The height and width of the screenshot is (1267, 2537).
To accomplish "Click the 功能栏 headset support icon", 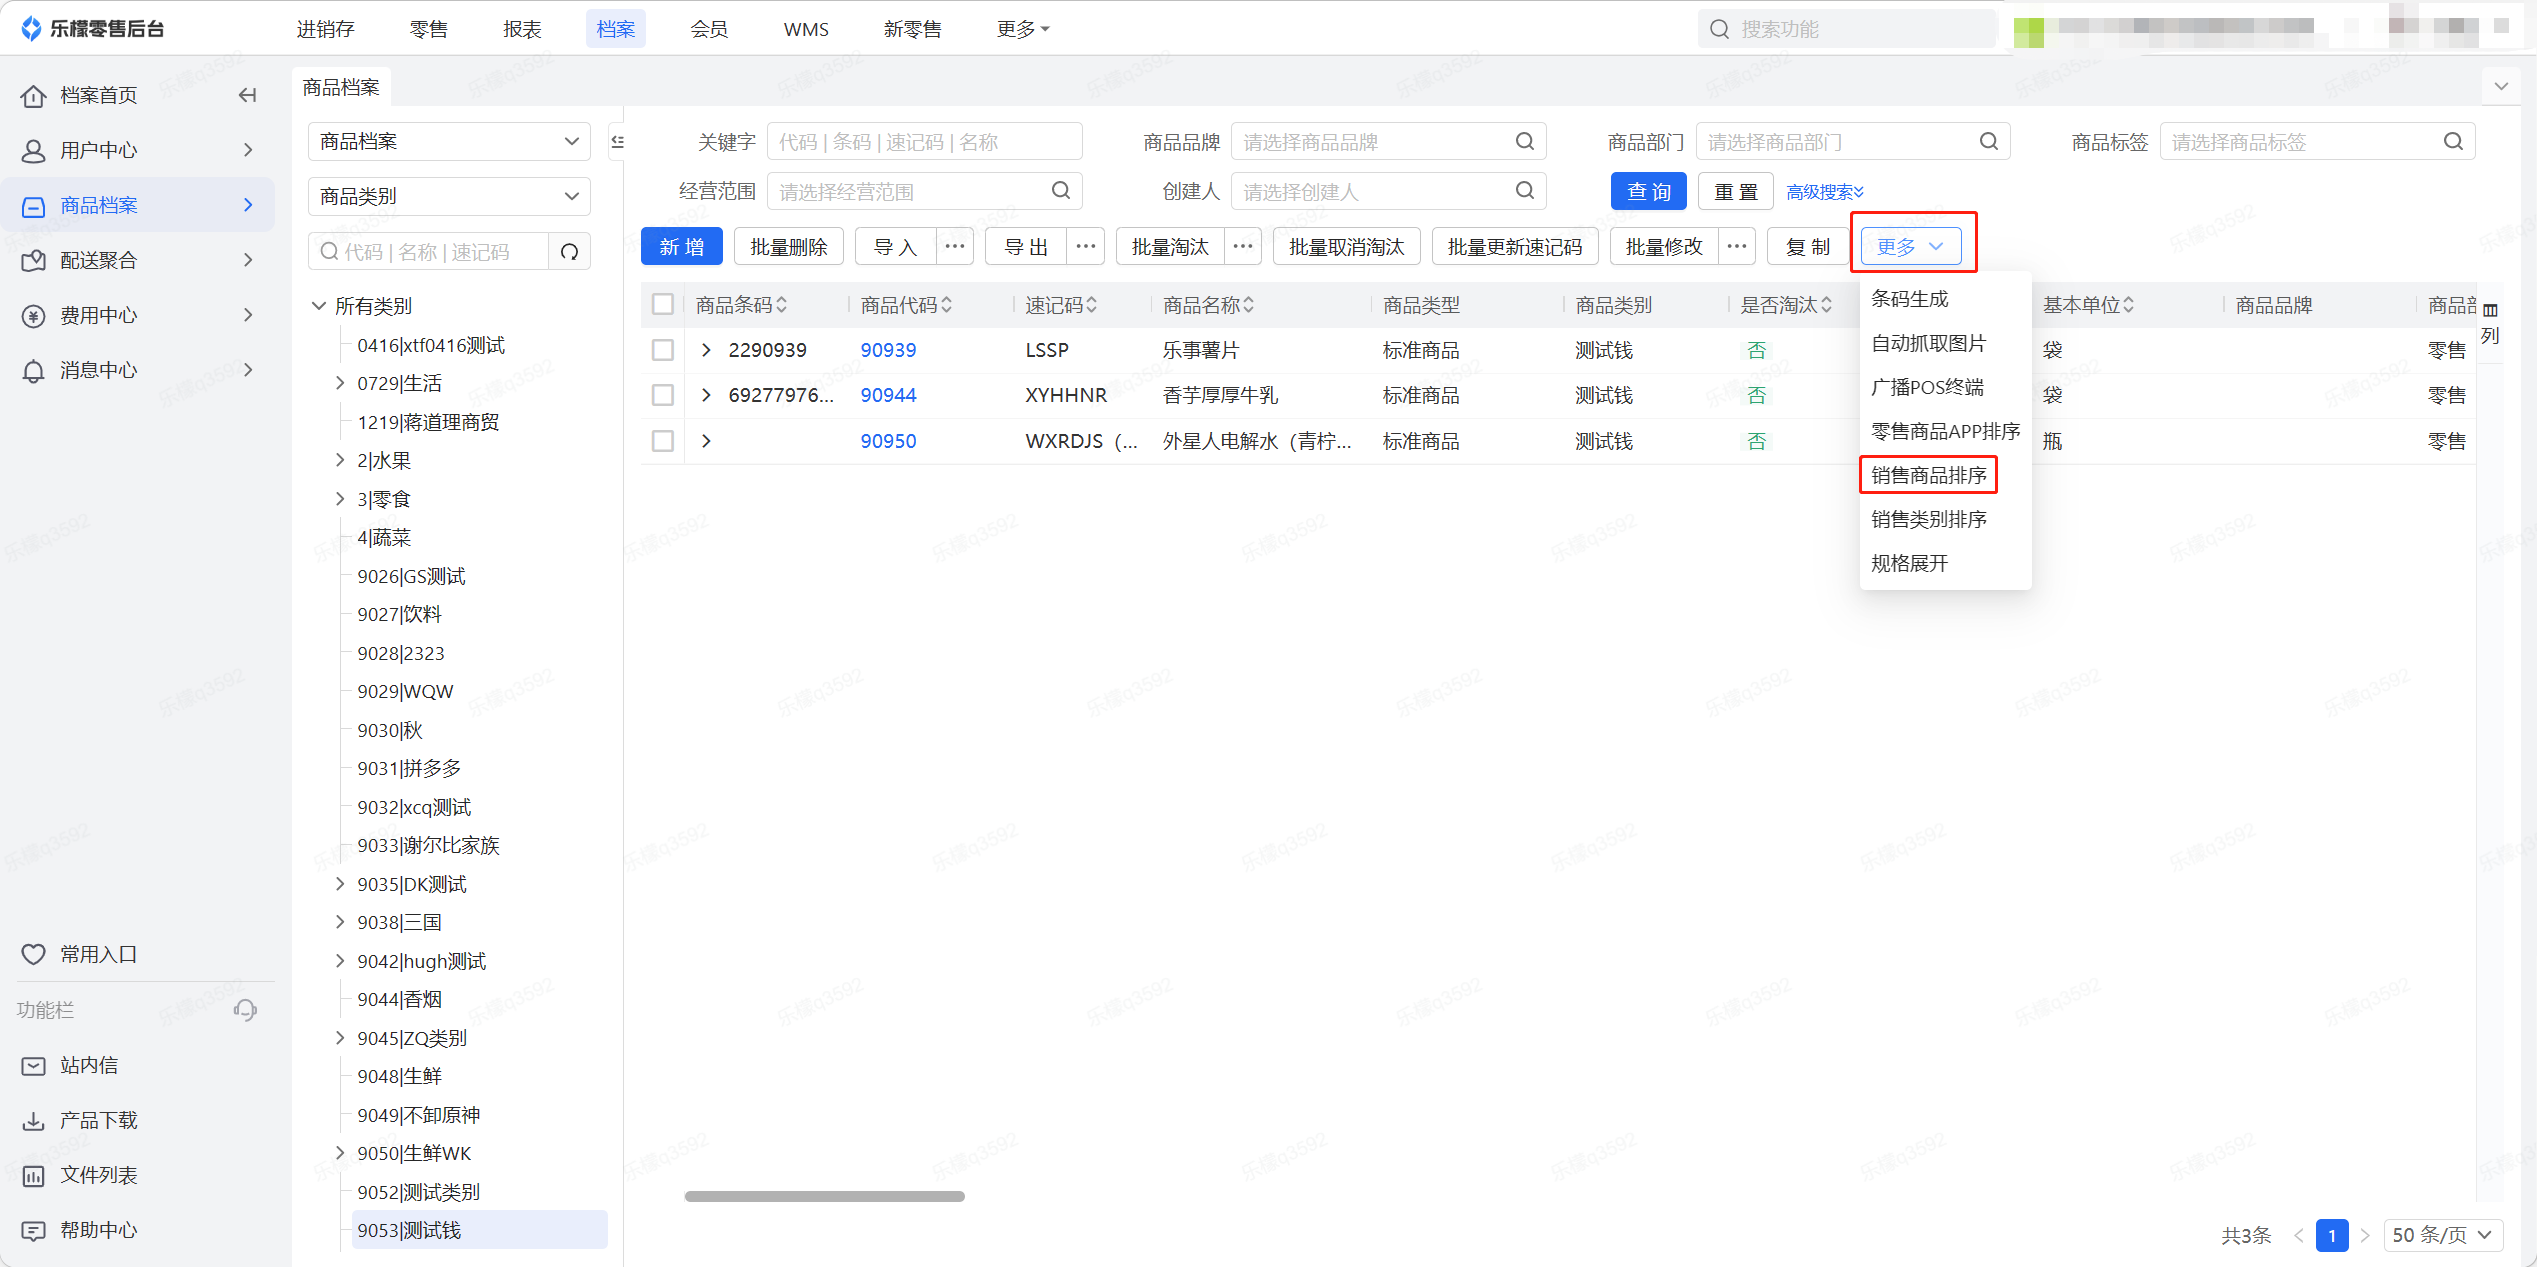I will click(245, 1010).
